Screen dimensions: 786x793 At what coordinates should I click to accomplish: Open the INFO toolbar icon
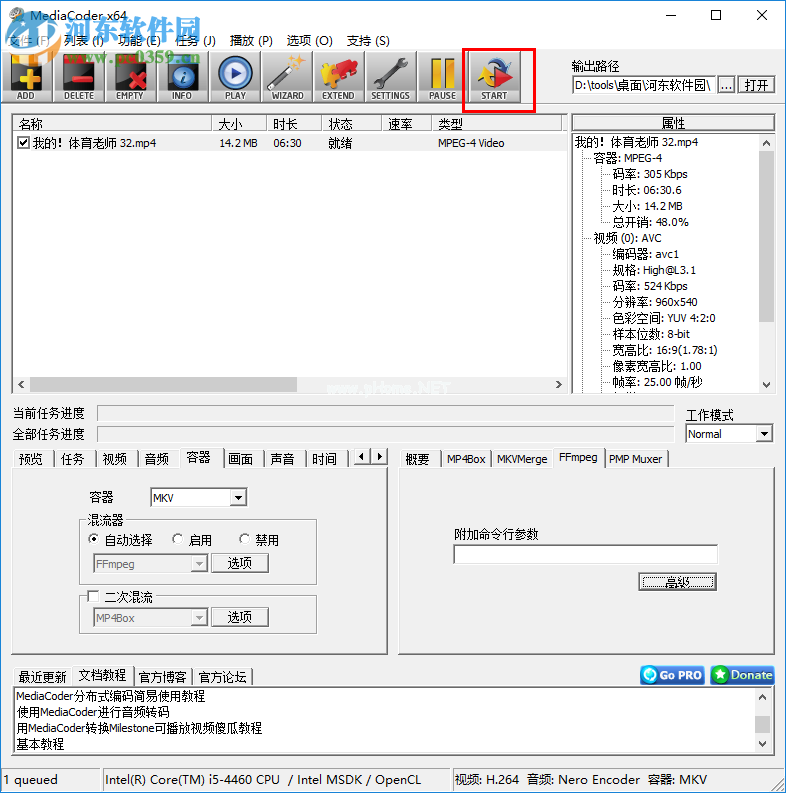click(182, 77)
